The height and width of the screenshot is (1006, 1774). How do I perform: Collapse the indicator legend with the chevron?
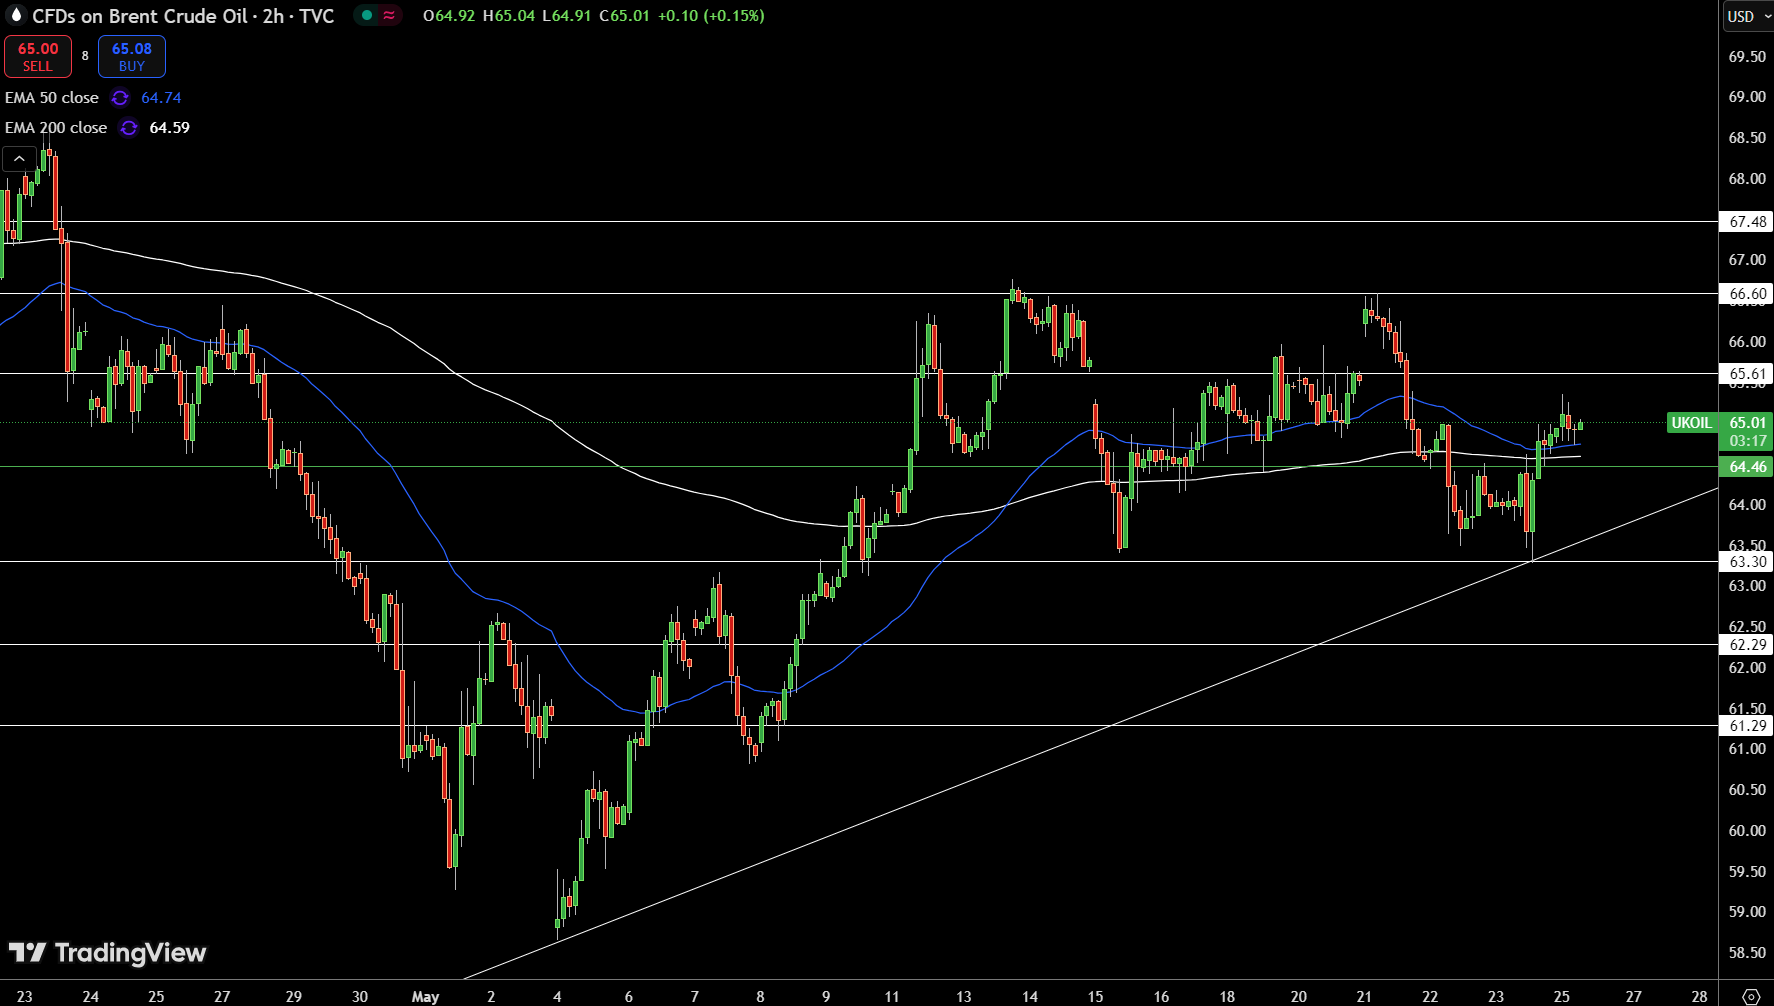click(x=19, y=158)
